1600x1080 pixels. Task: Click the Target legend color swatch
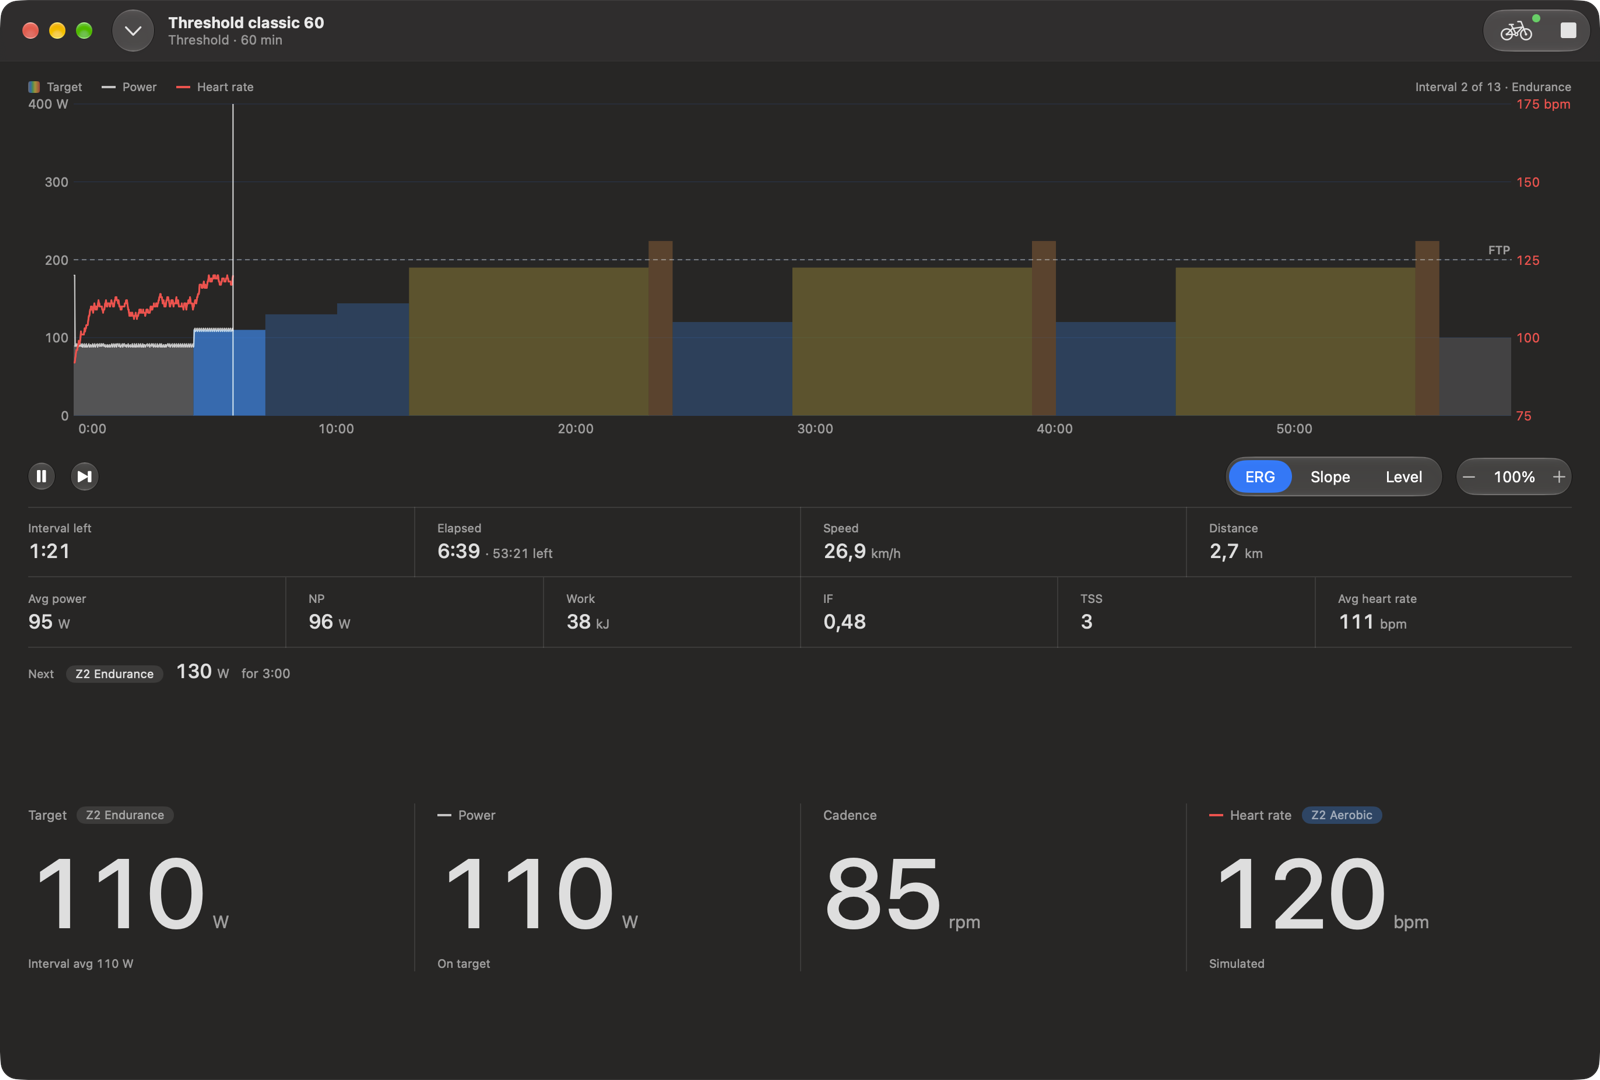[34, 87]
